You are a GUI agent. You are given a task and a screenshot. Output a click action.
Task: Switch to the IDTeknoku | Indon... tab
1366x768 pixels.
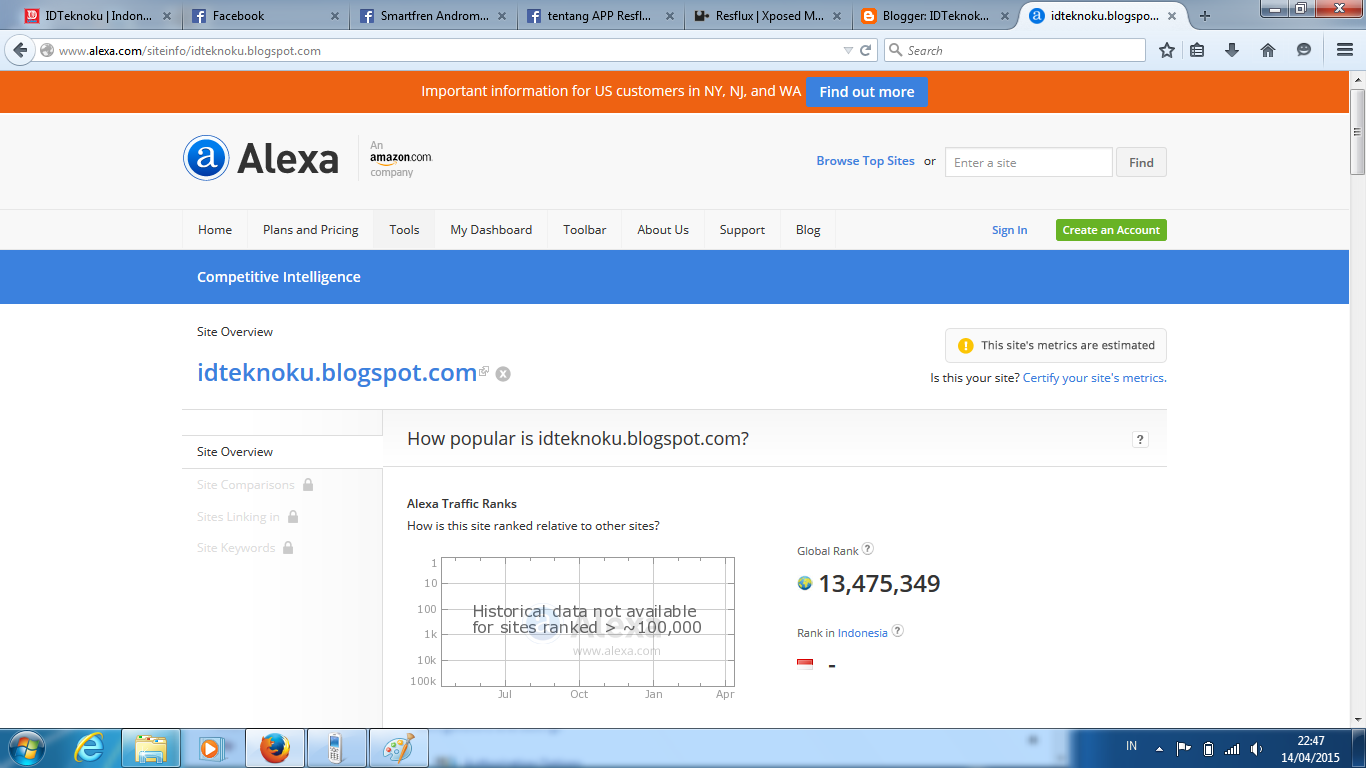(x=99, y=16)
